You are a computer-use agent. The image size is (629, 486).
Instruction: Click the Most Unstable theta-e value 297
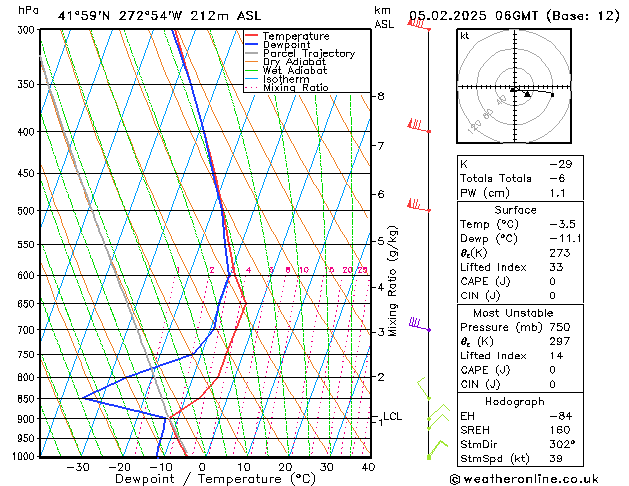click(x=560, y=341)
